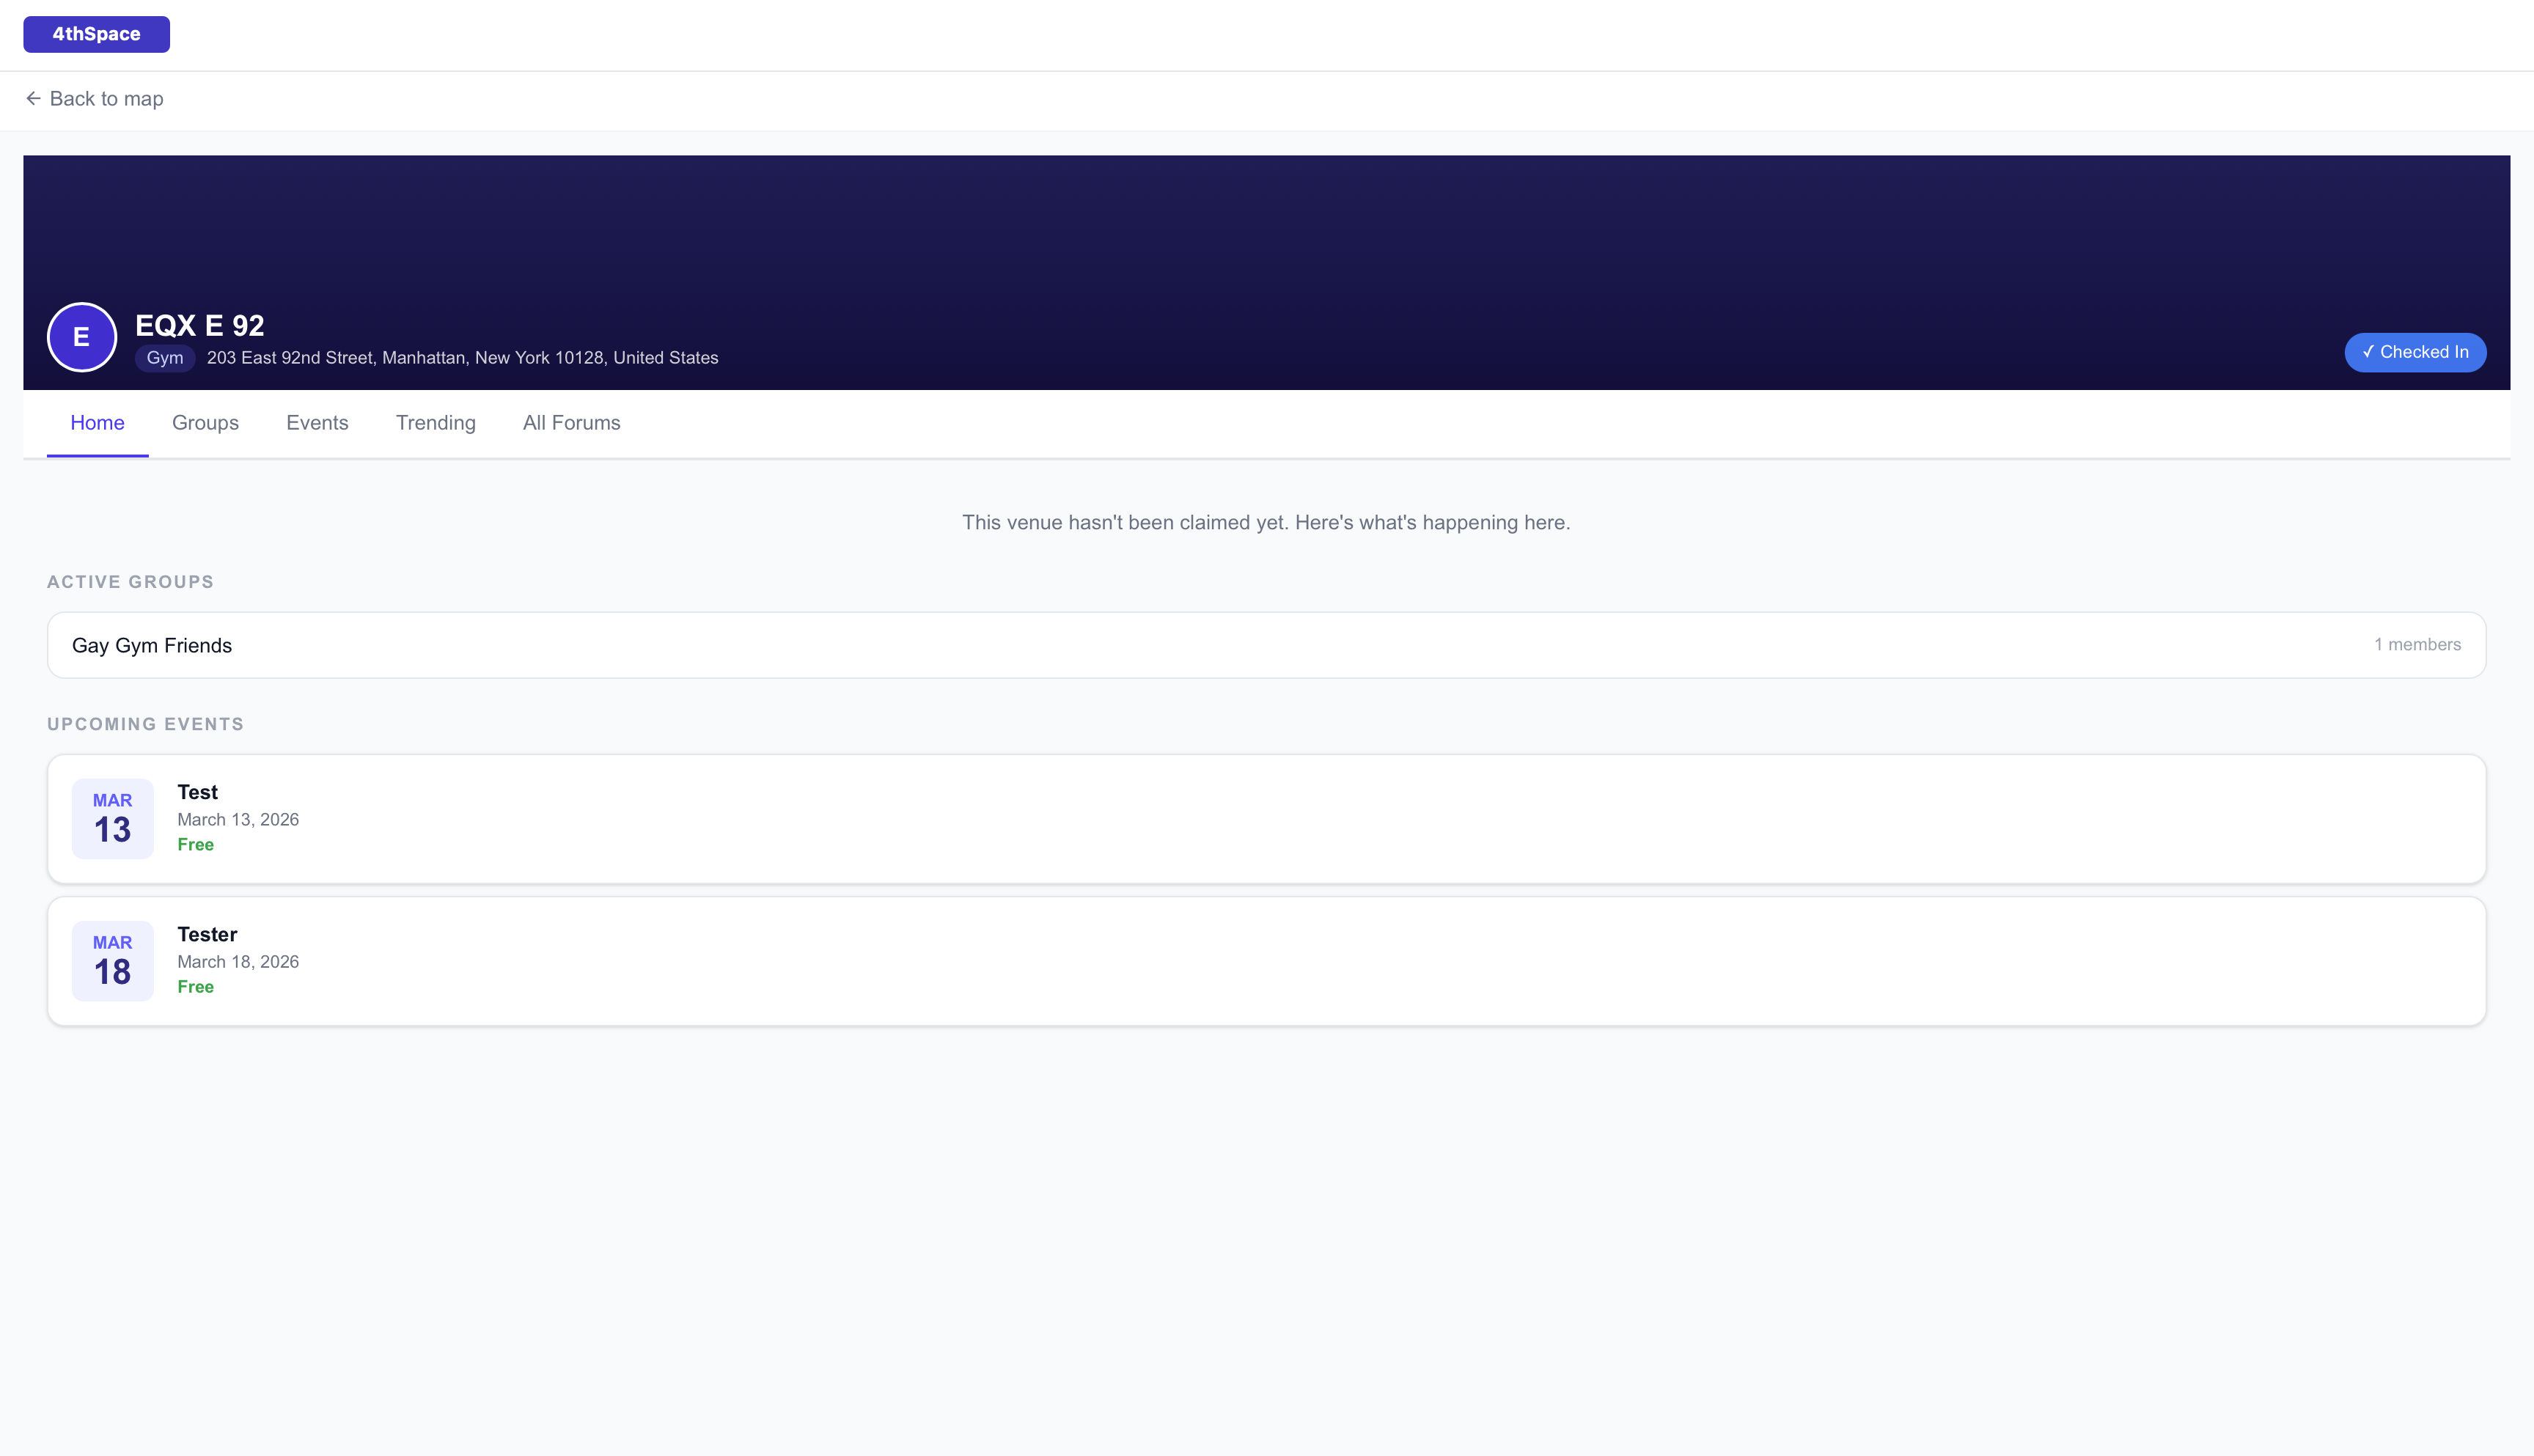The image size is (2534, 1456).
Task: Click the Gym category badge
Action: [164, 358]
